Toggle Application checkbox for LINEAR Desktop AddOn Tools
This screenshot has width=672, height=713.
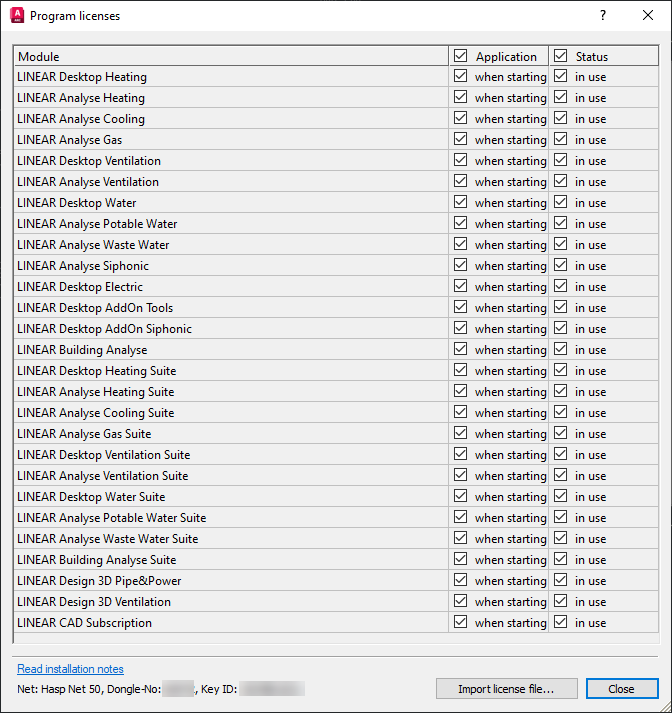pos(460,306)
